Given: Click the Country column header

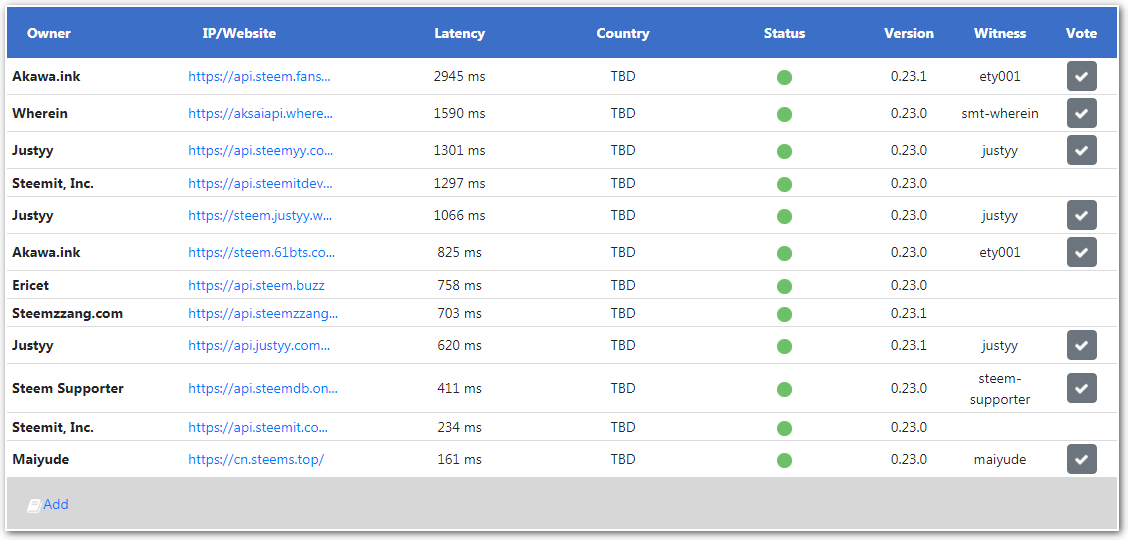Looking at the screenshot, I should pyautogui.click(x=623, y=33).
